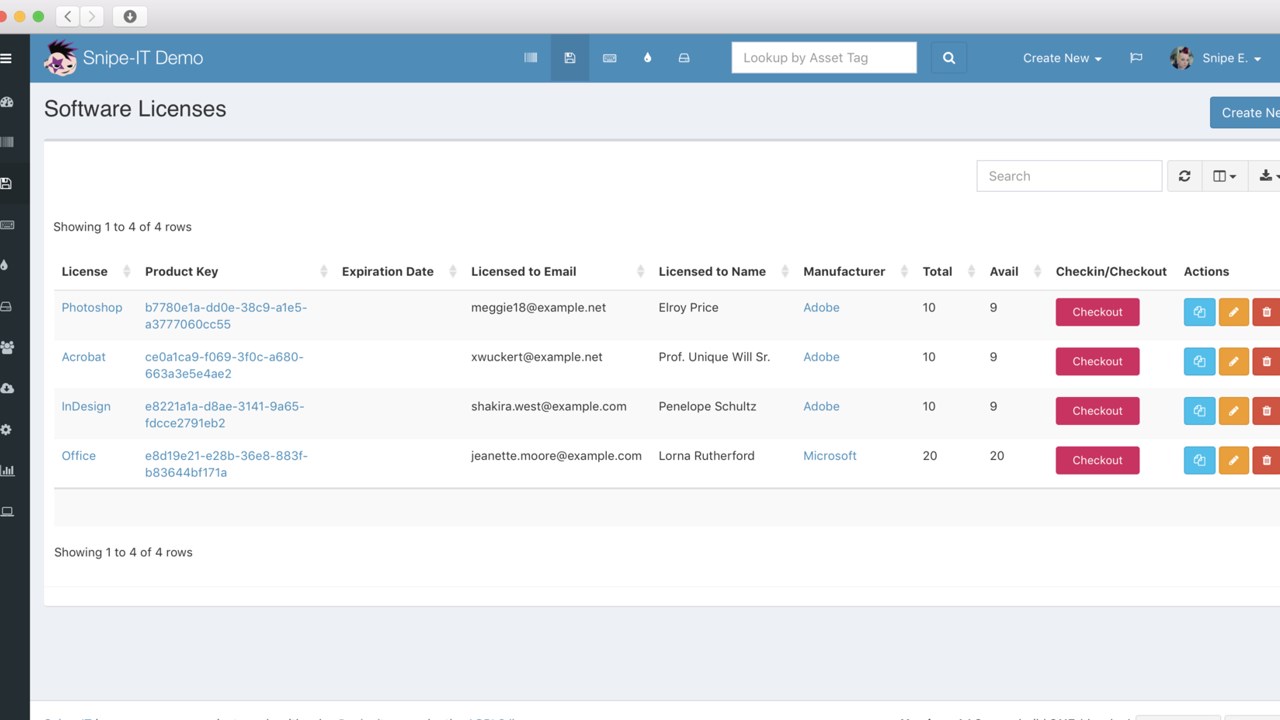1280x720 pixels.
Task: Click the Snipe-IT Demo title
Action: pyautogui.click(x=143, y=58)
